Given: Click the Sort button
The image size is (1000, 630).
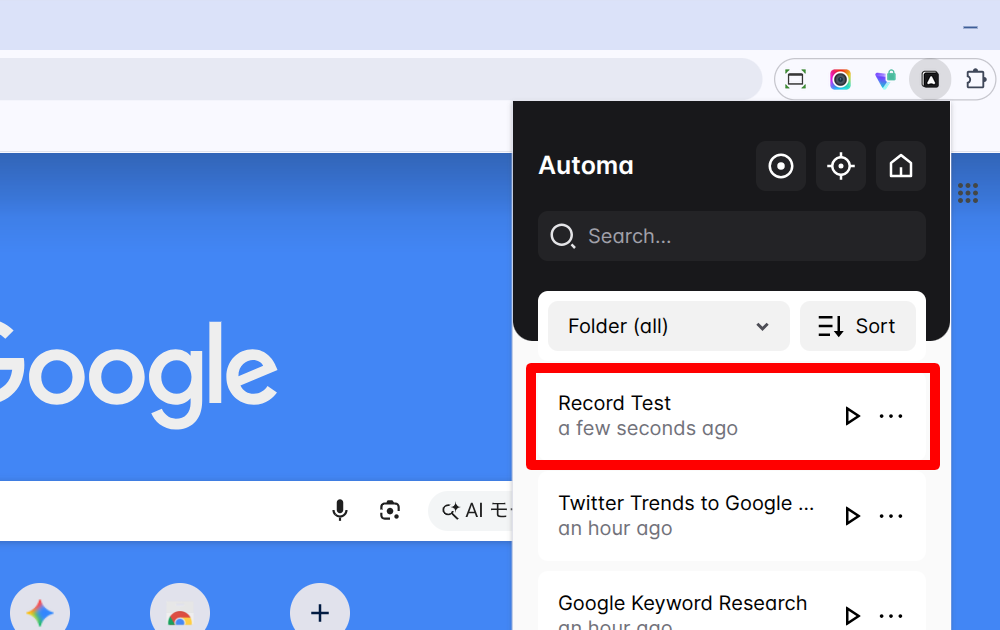Looking at the screenshot, I should [x=858, y=326].
